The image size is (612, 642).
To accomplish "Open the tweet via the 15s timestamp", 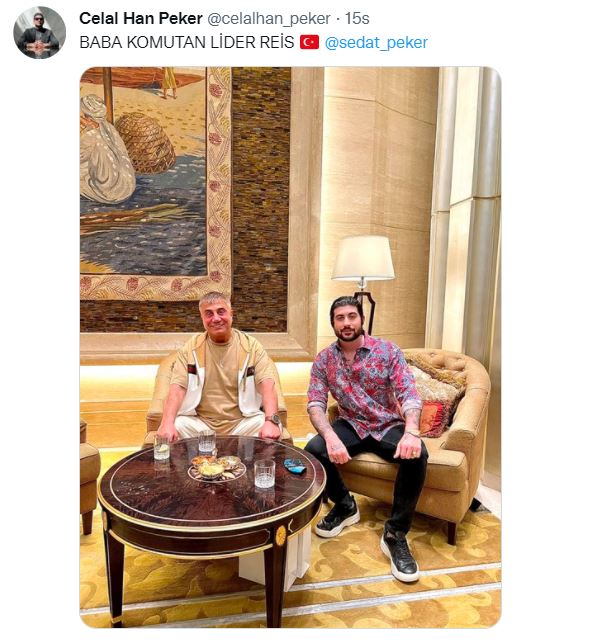I will tap(357, 18).
